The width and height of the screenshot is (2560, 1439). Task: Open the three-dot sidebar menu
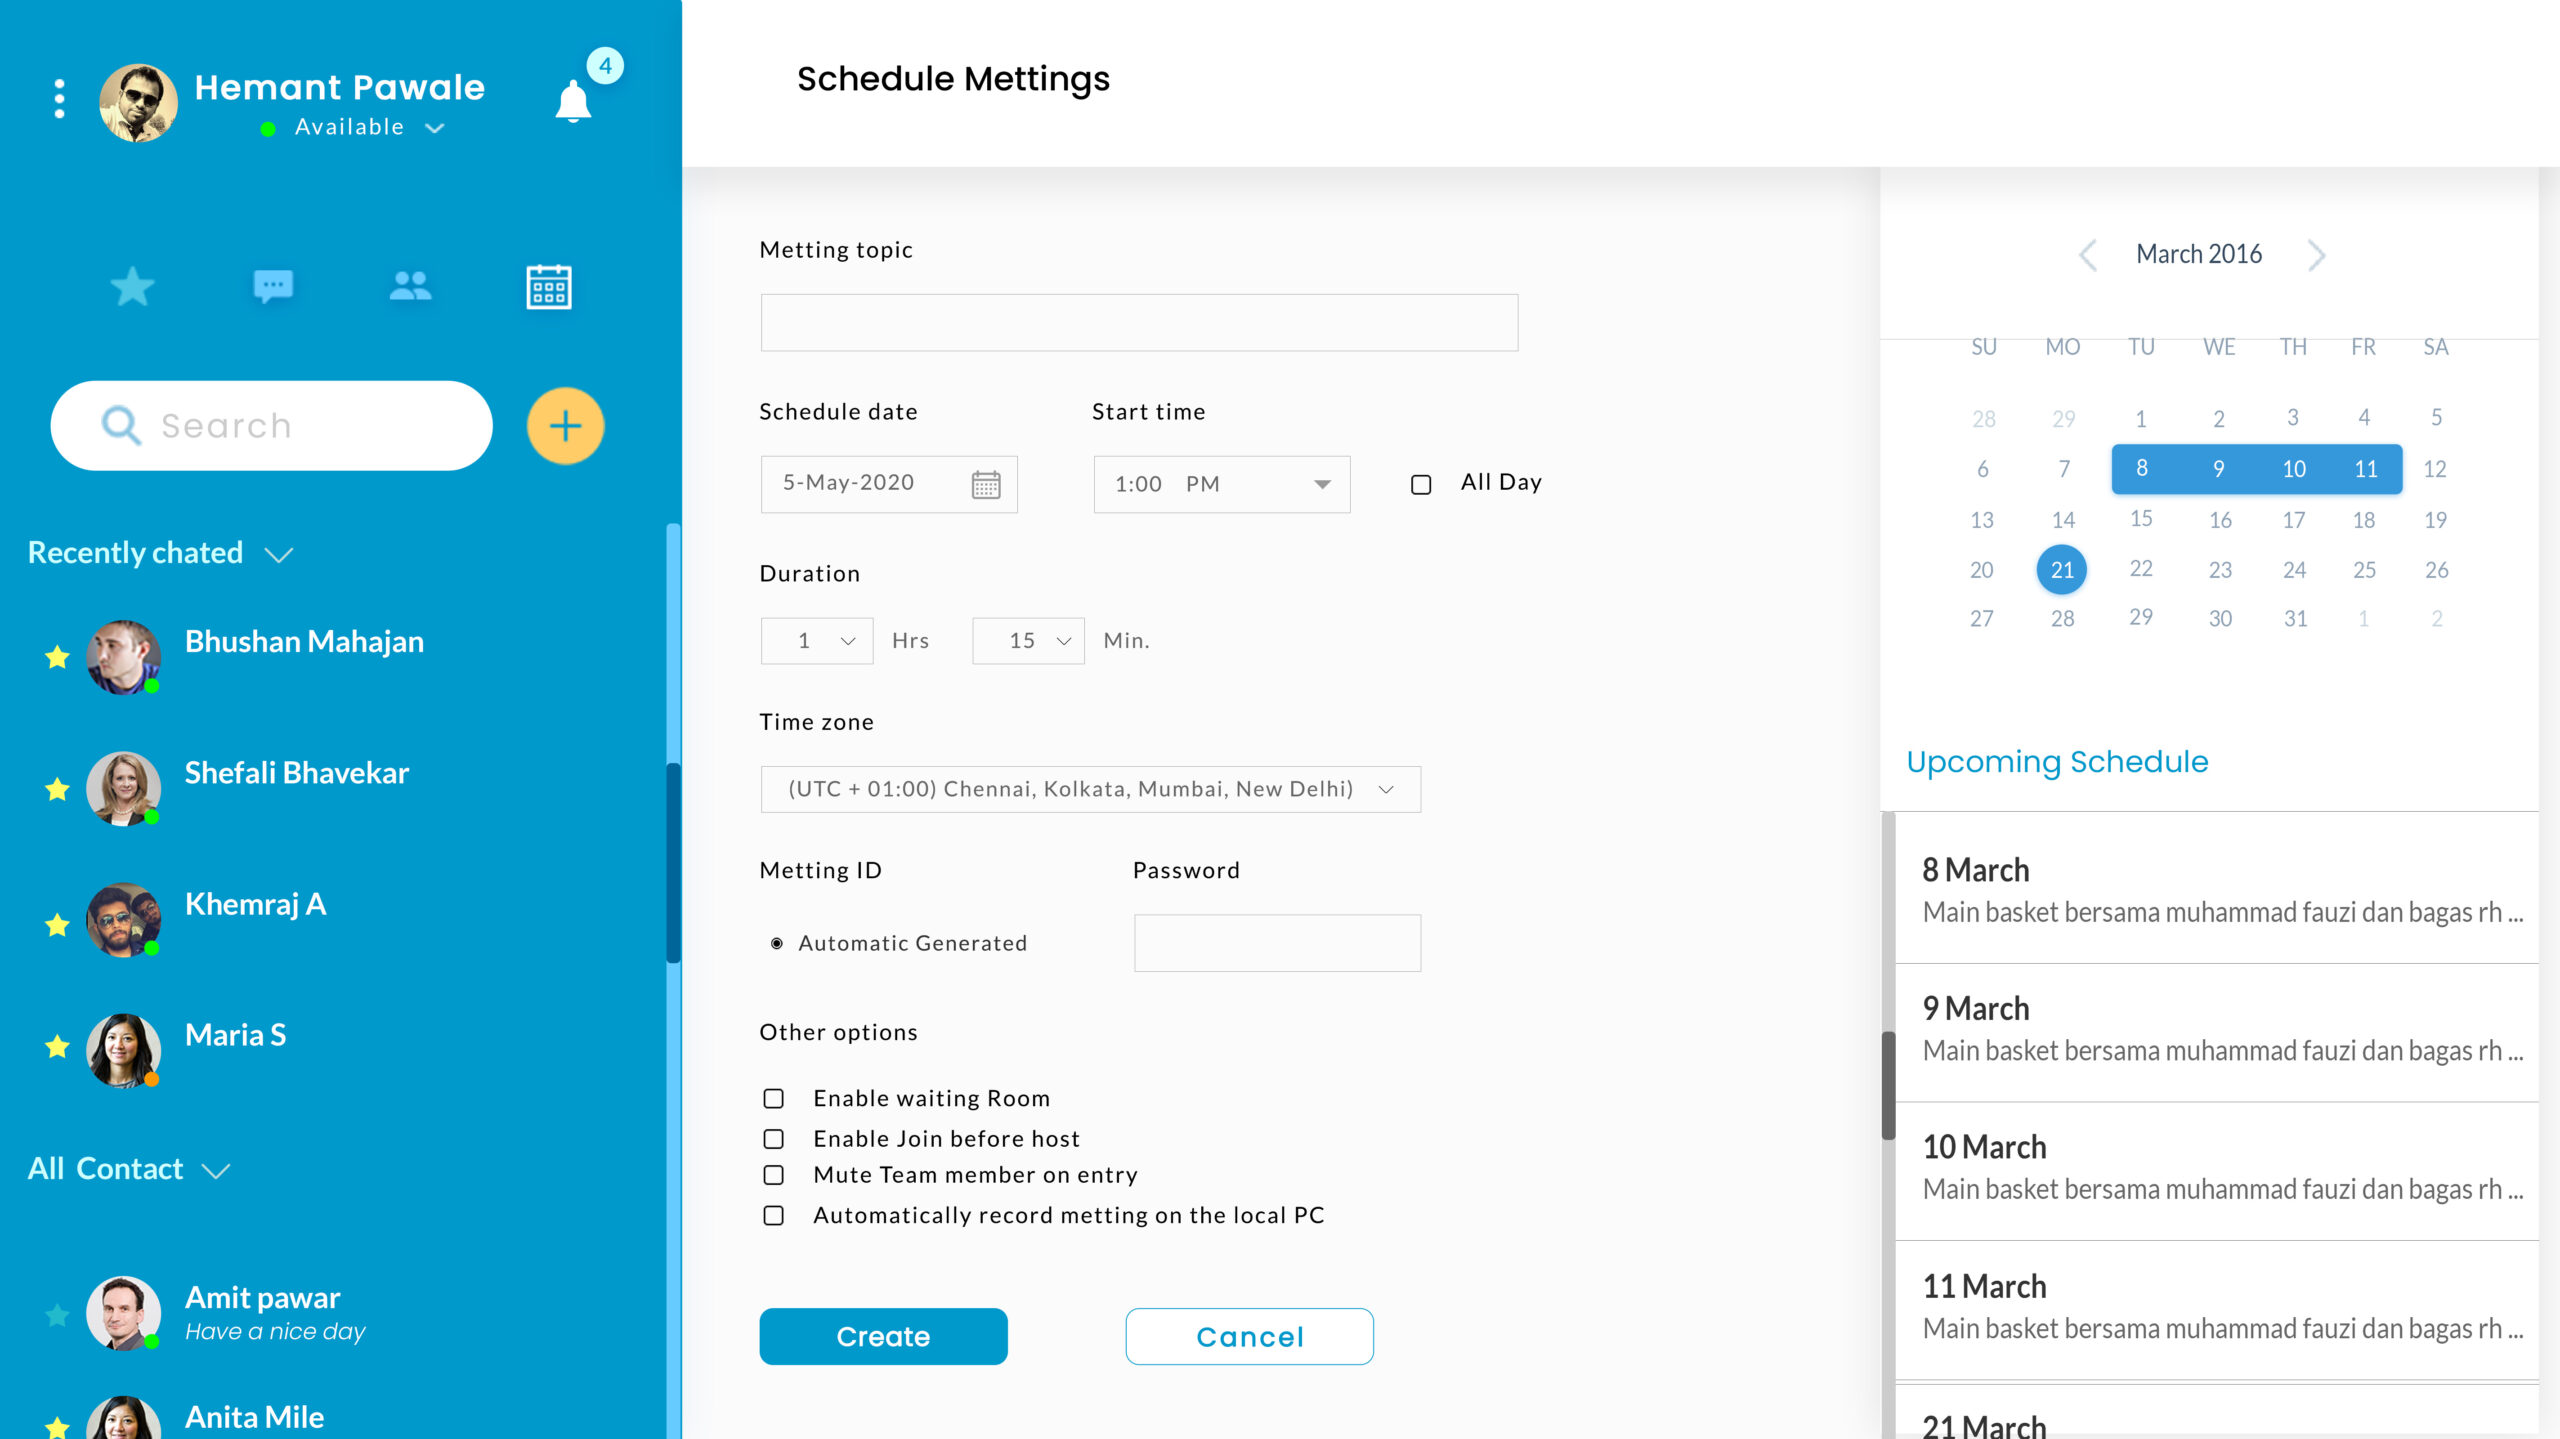click(x=60, y=99)
